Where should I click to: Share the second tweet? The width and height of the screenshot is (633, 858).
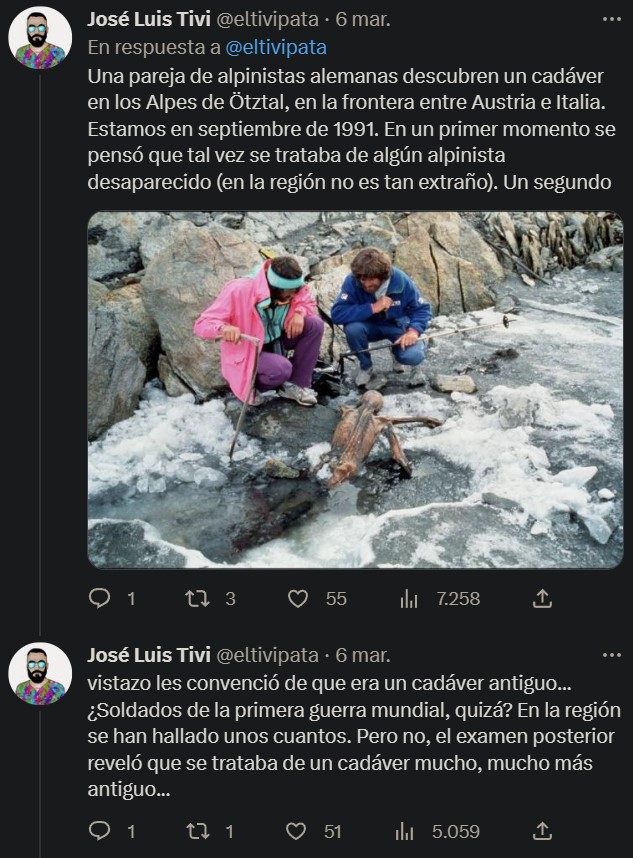coord(543,829)
